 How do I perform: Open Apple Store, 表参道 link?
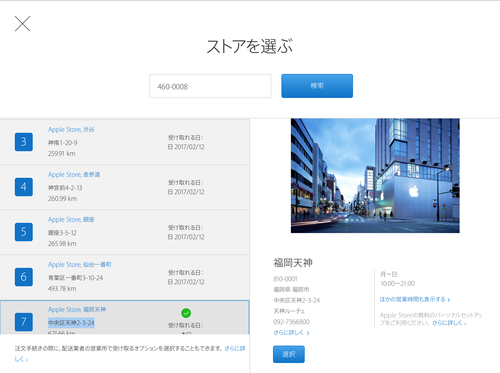point(74,174)
